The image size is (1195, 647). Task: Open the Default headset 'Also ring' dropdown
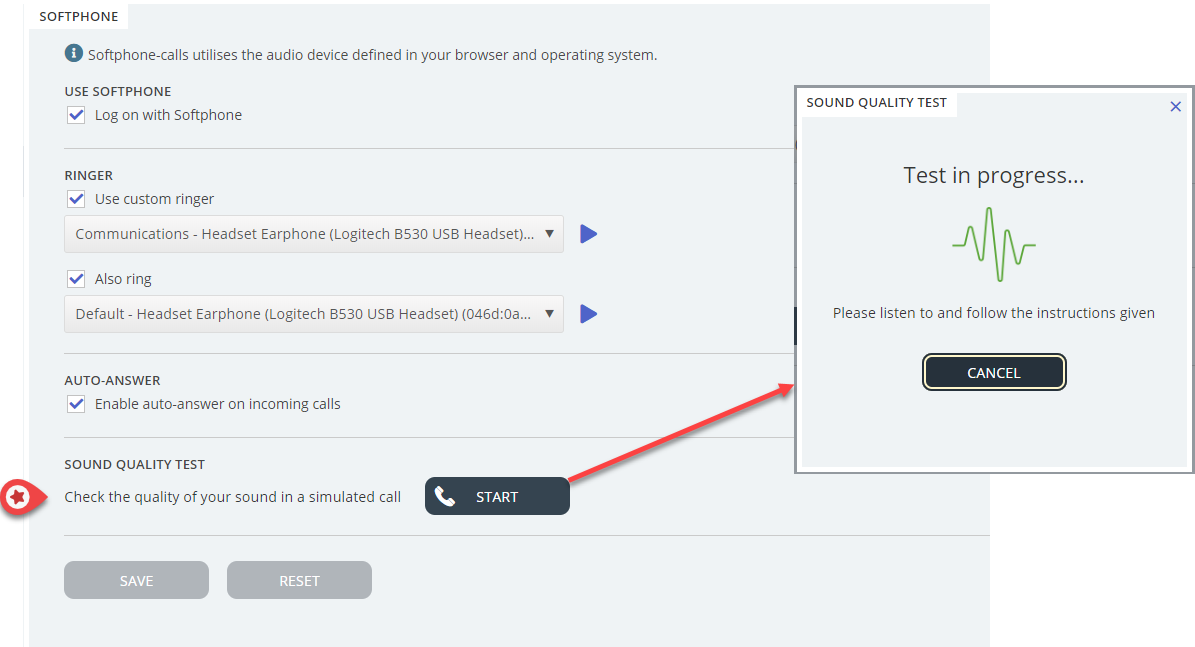tap(314, 314)
